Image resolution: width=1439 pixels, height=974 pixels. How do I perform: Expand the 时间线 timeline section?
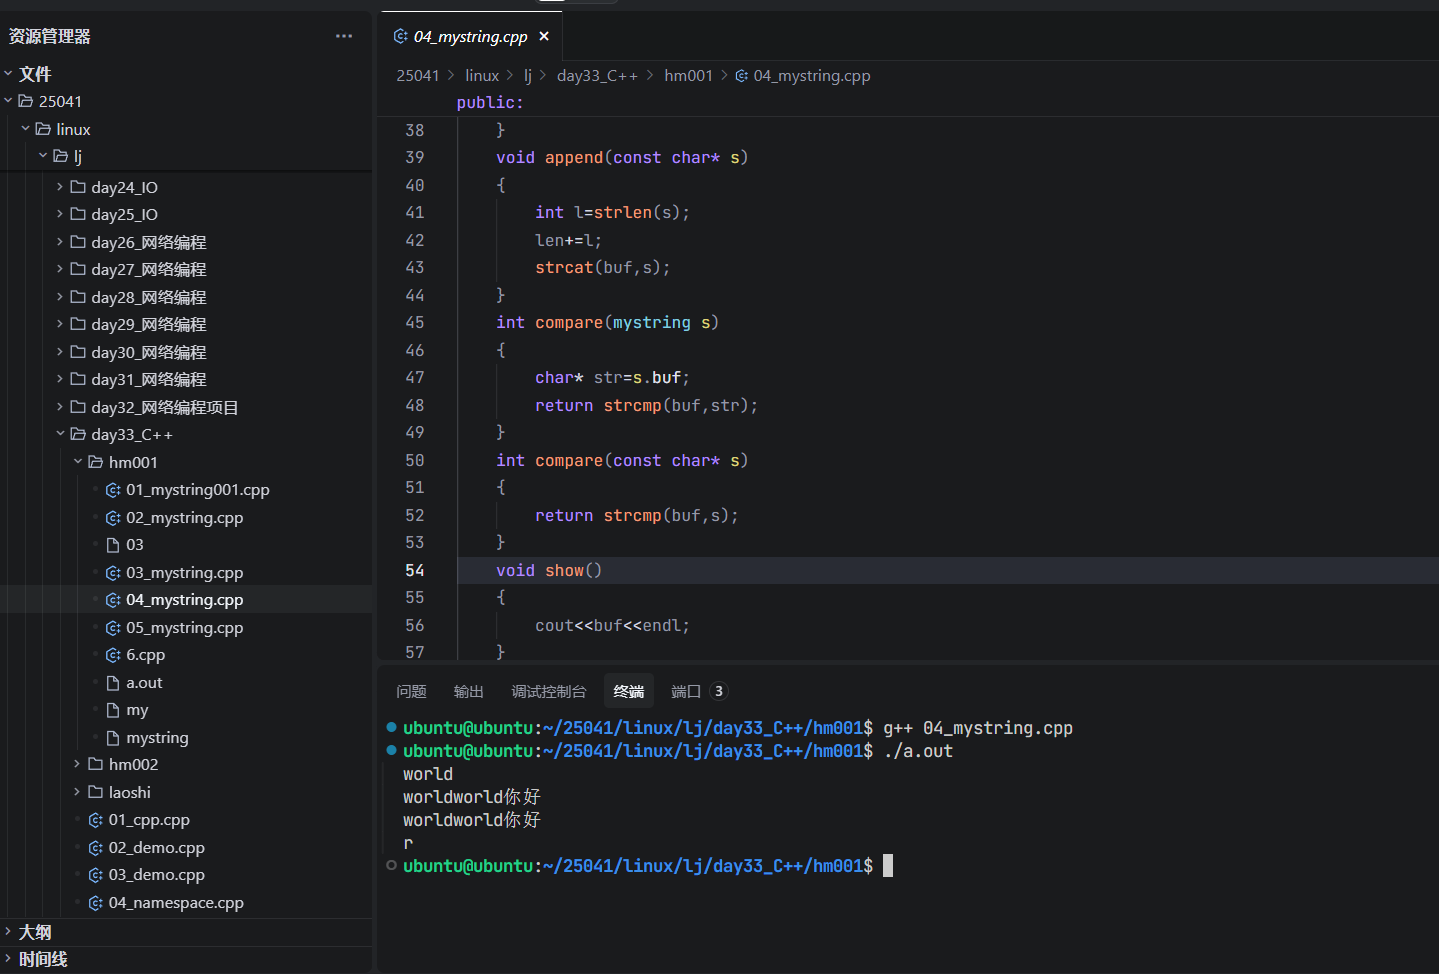(x=8, y=959)
